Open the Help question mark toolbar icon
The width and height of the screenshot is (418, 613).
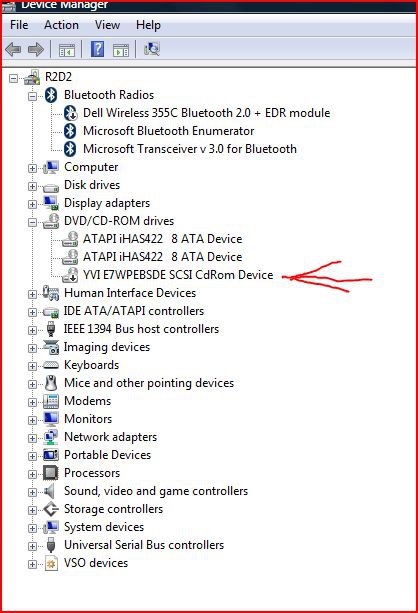[x=97, y=49]
